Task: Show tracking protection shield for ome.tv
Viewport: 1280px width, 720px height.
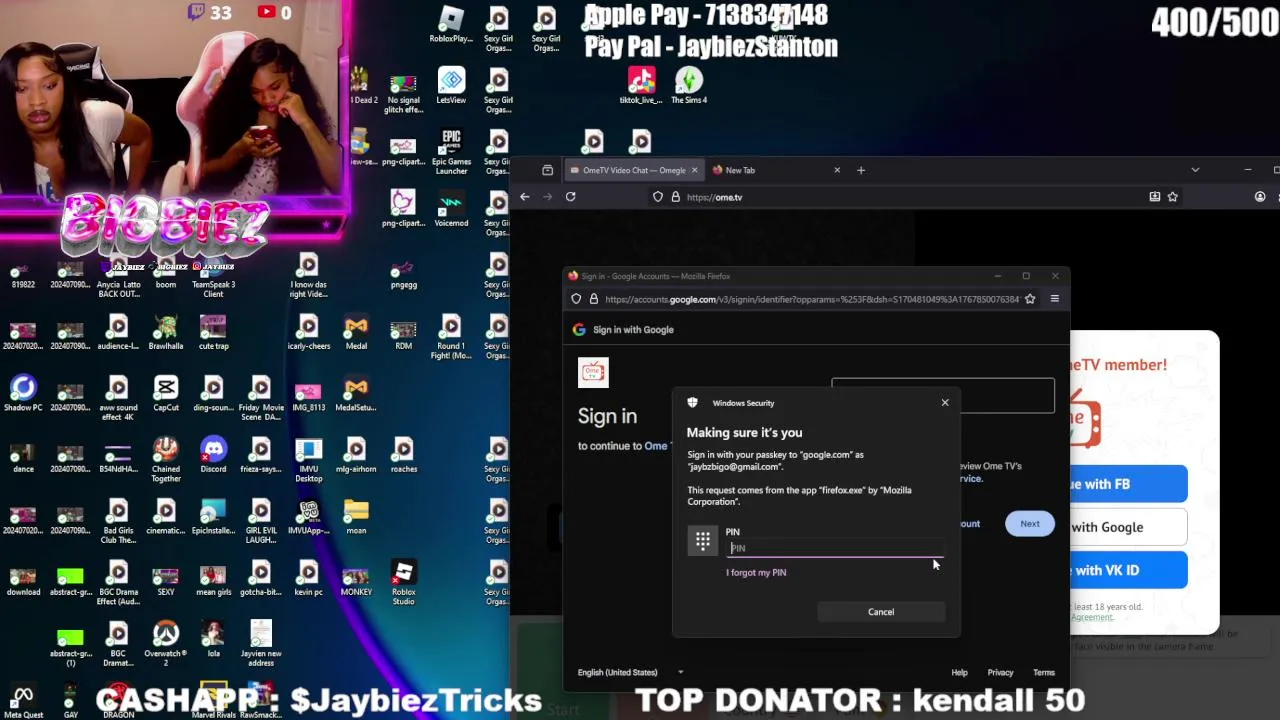Action: (658, 197)
